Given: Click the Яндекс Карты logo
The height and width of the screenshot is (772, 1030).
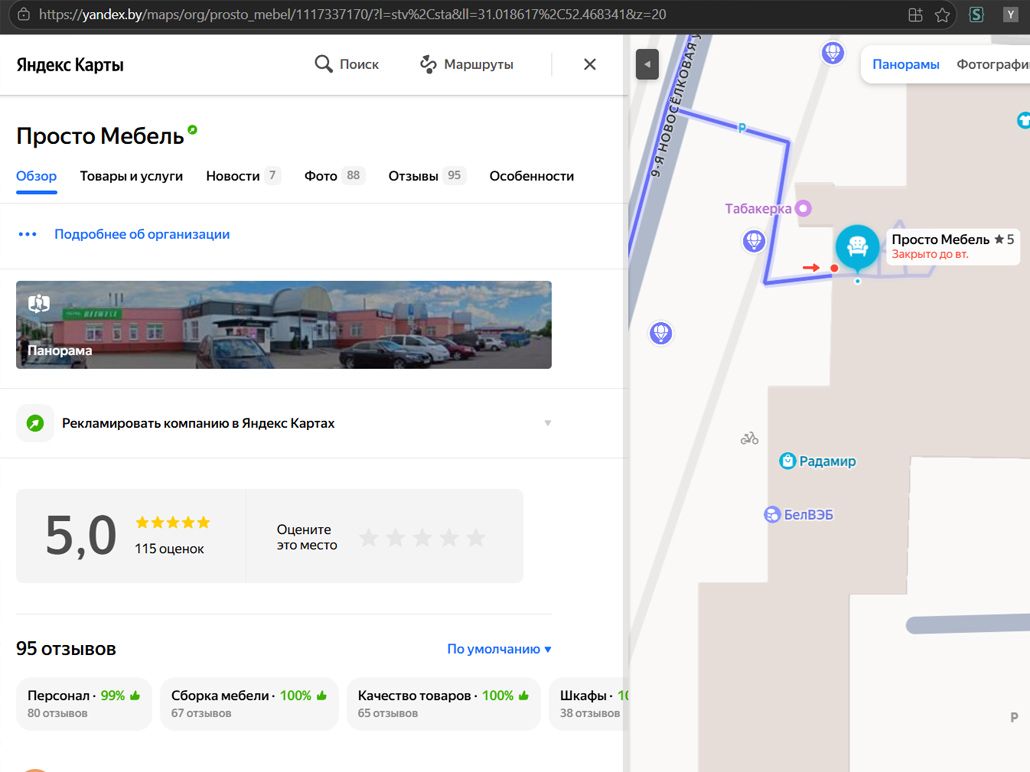Looking at the screenshot, I should (x=70, y=65).
